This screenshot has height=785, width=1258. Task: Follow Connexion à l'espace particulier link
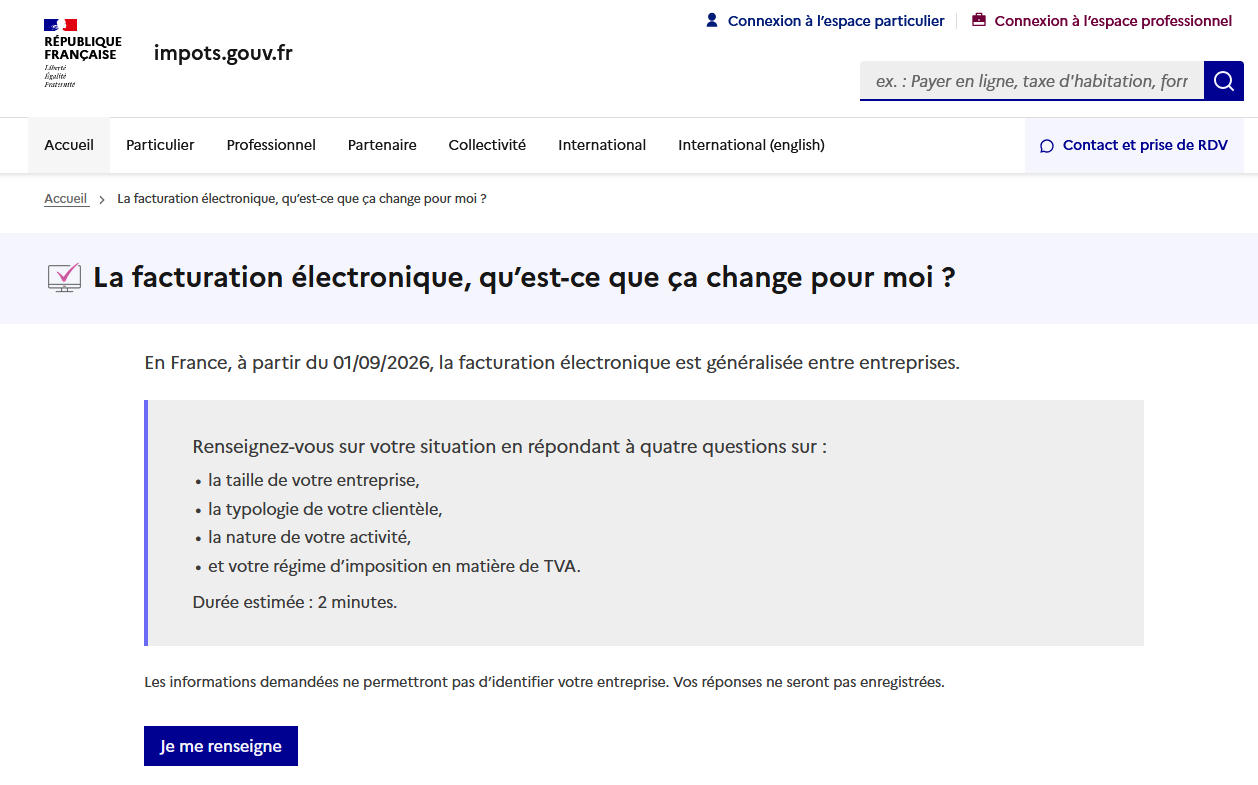[836, 21]
